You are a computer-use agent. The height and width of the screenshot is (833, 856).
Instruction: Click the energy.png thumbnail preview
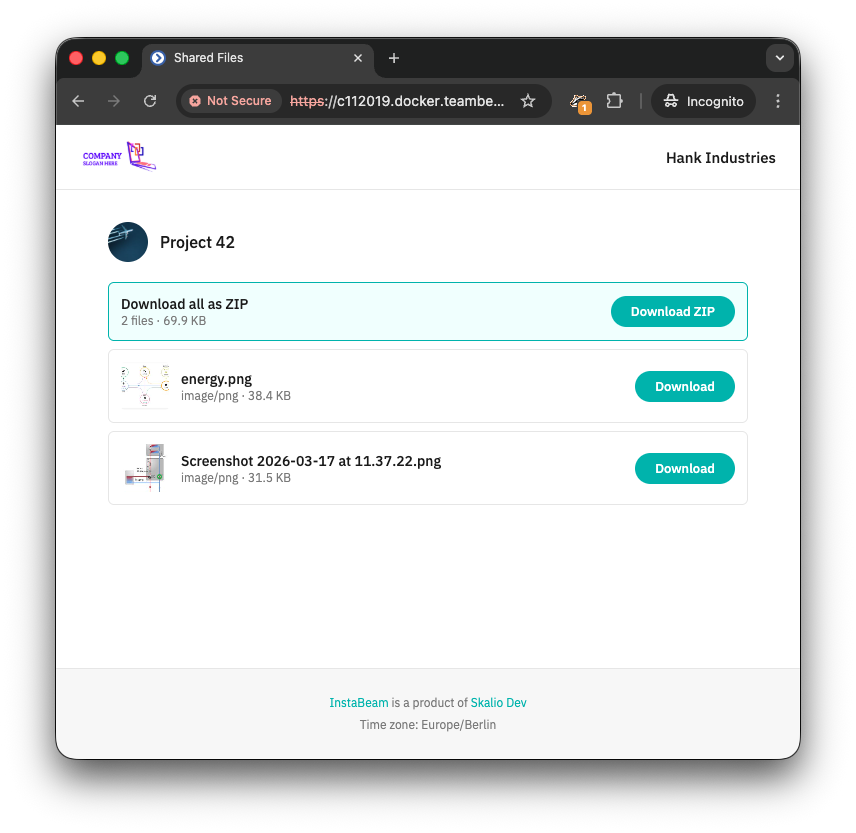tap(145, 386)
